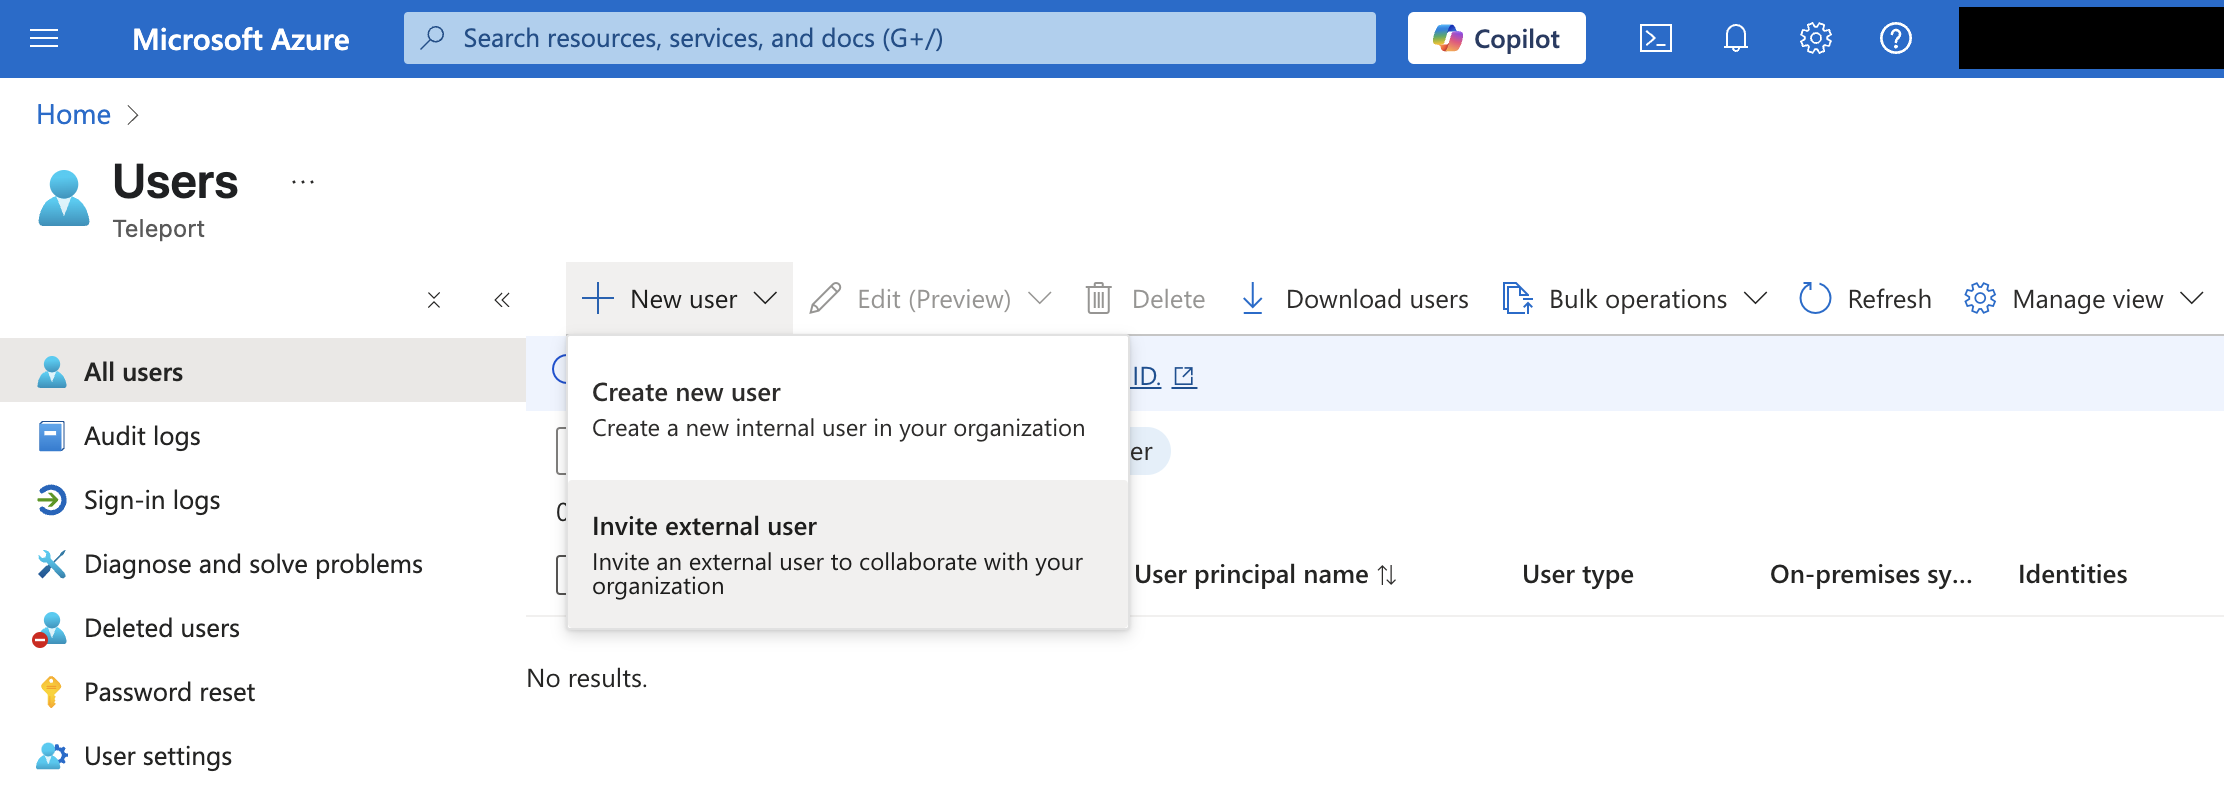Click Download users arrow icon
The height and width of the screenshot is (794, 2224).
[x=1252, y=299]
